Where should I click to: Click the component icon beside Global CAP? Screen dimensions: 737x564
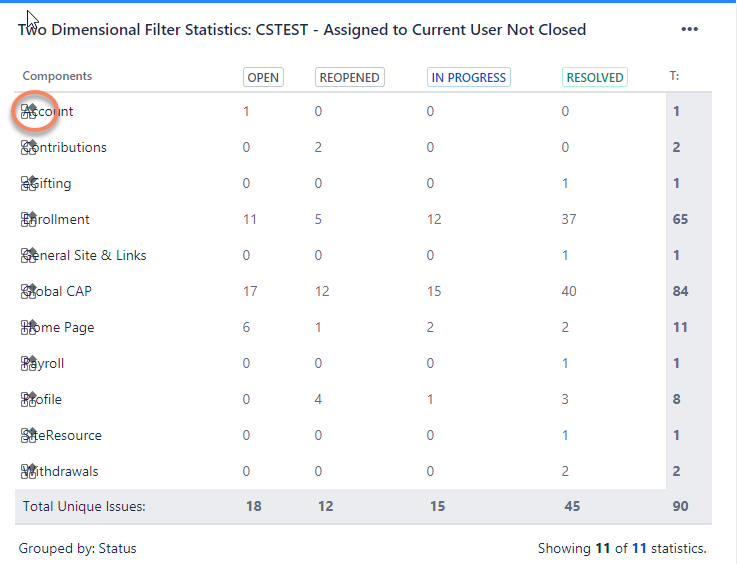pyautogui.click(x=29, y=291)
